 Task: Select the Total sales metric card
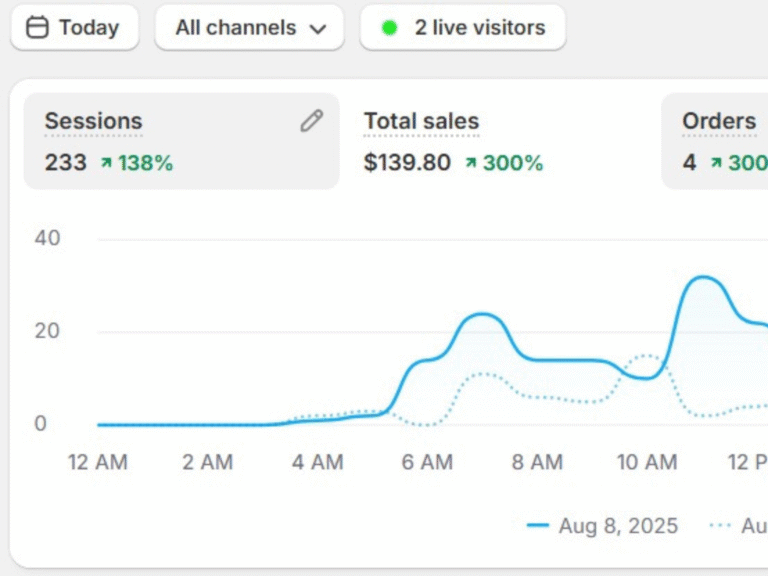click(x=500, y=141)
